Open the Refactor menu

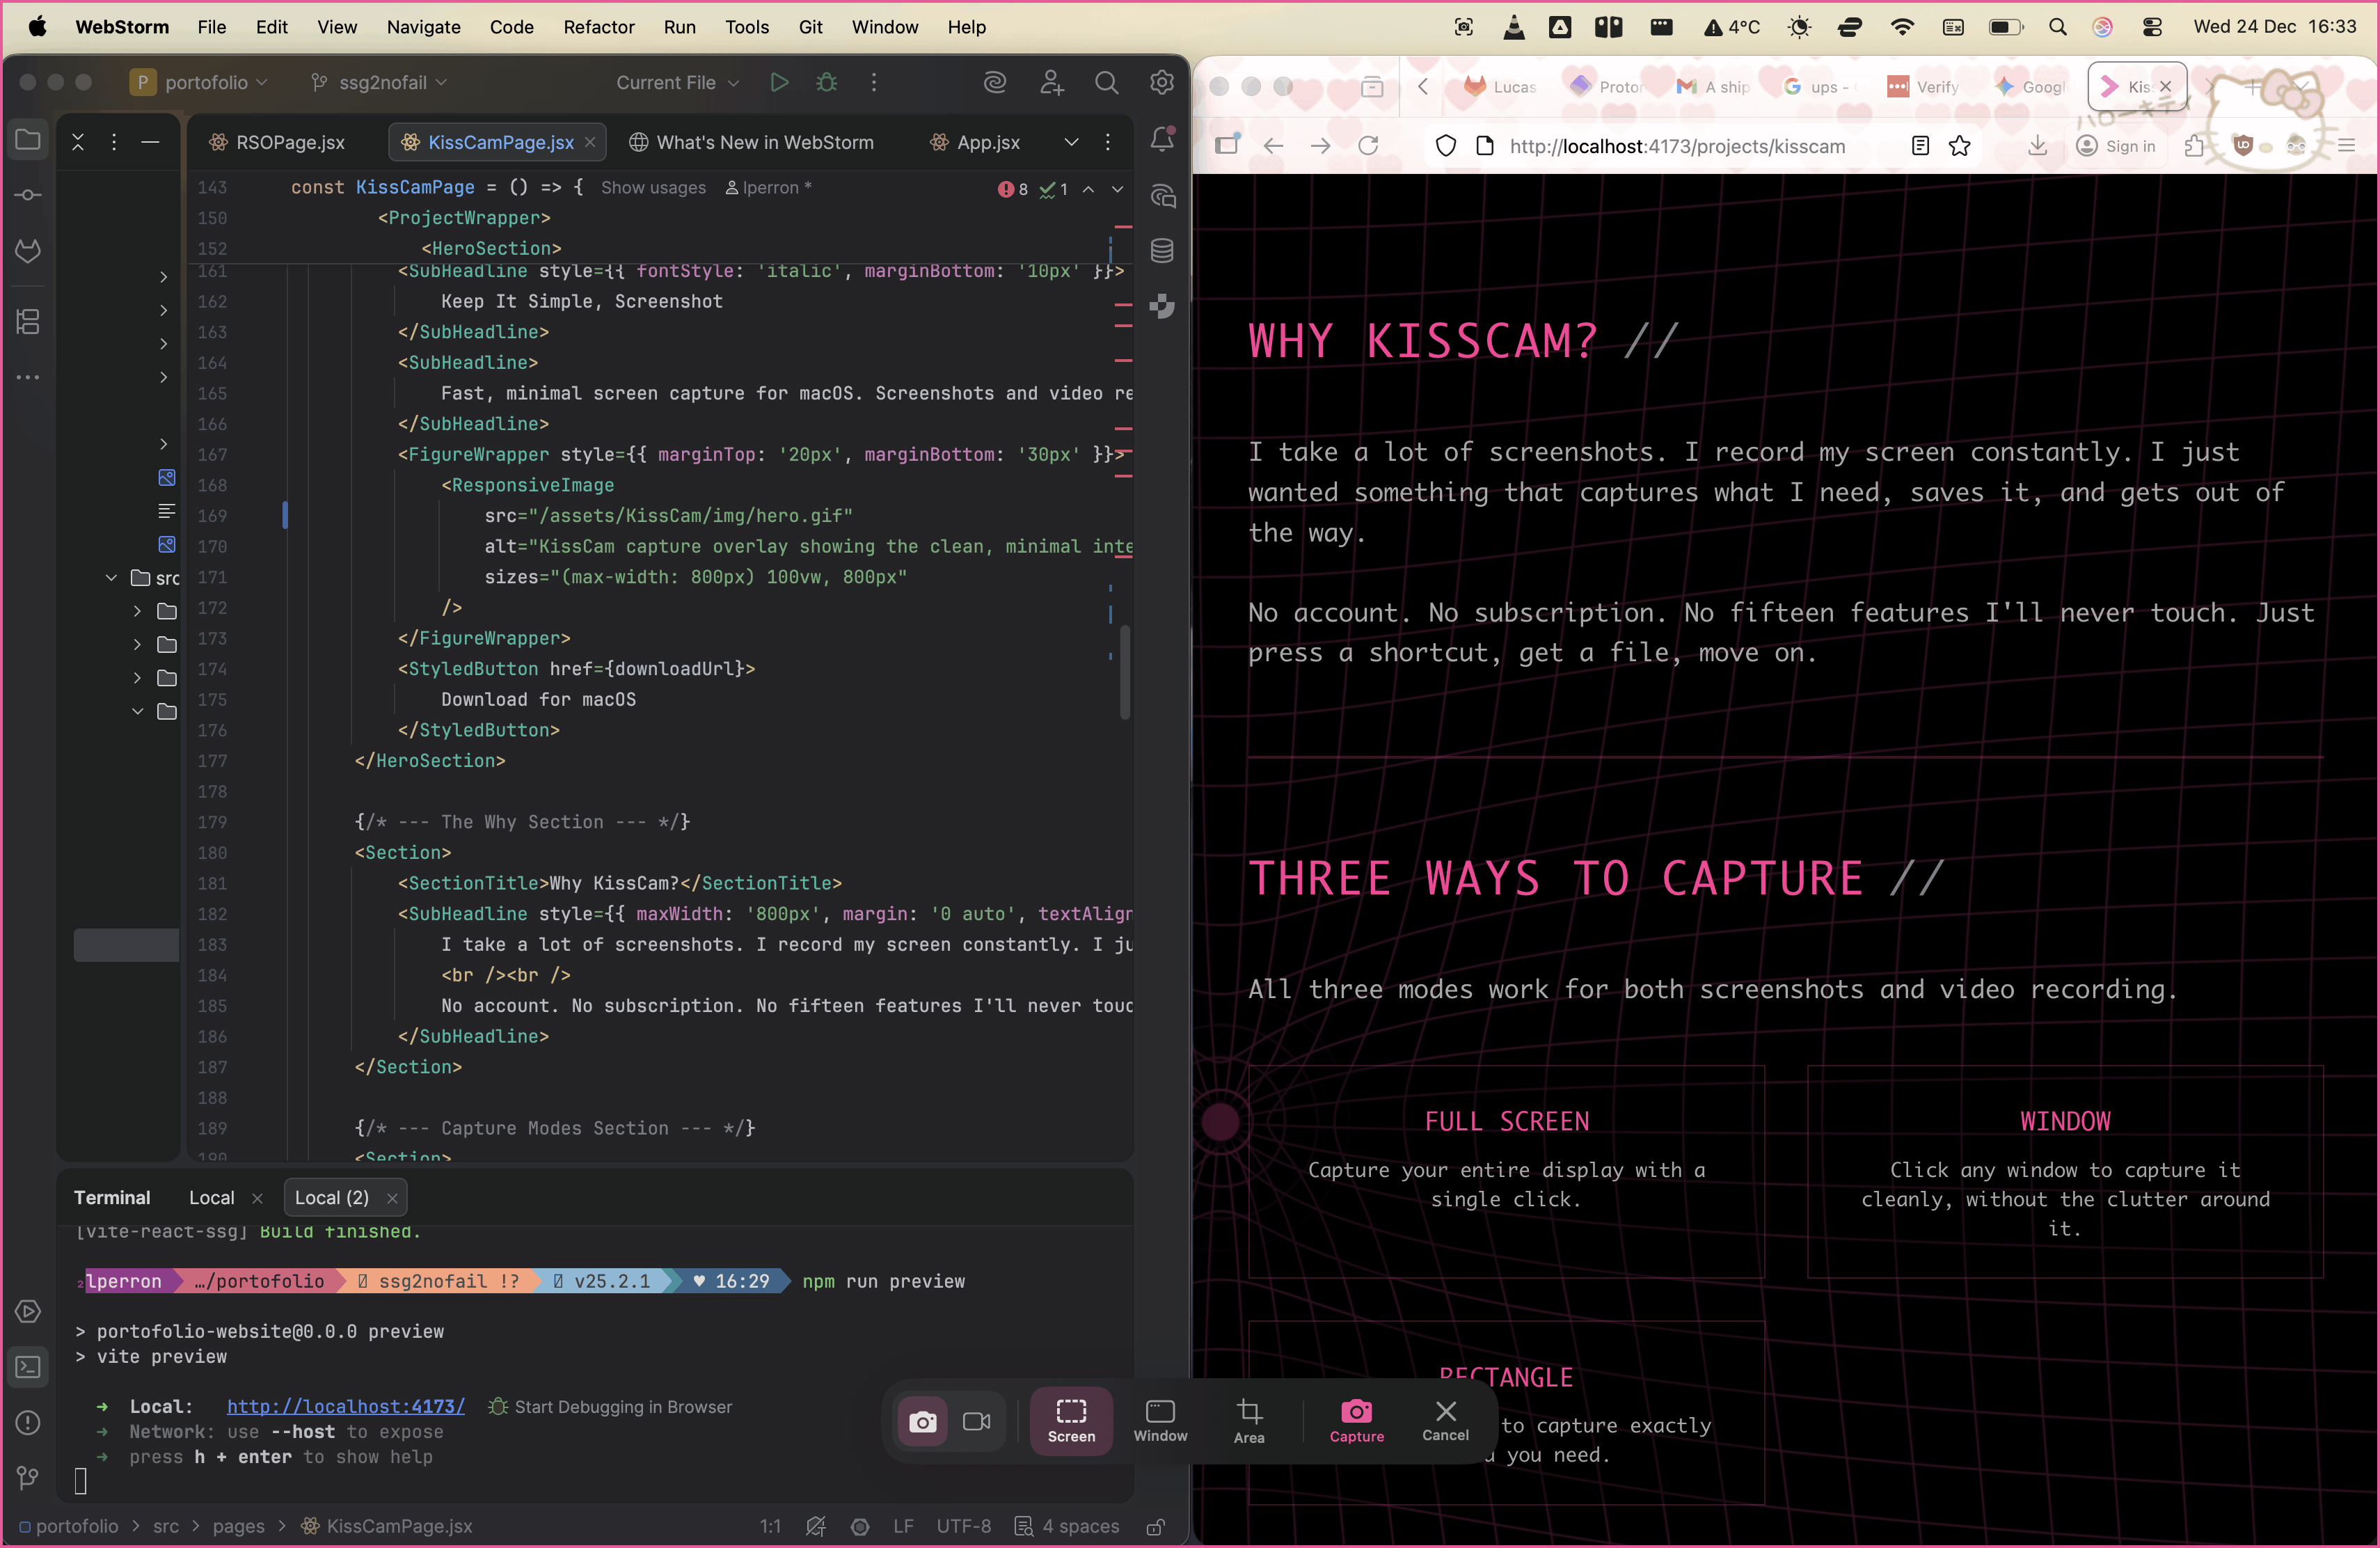598,27
